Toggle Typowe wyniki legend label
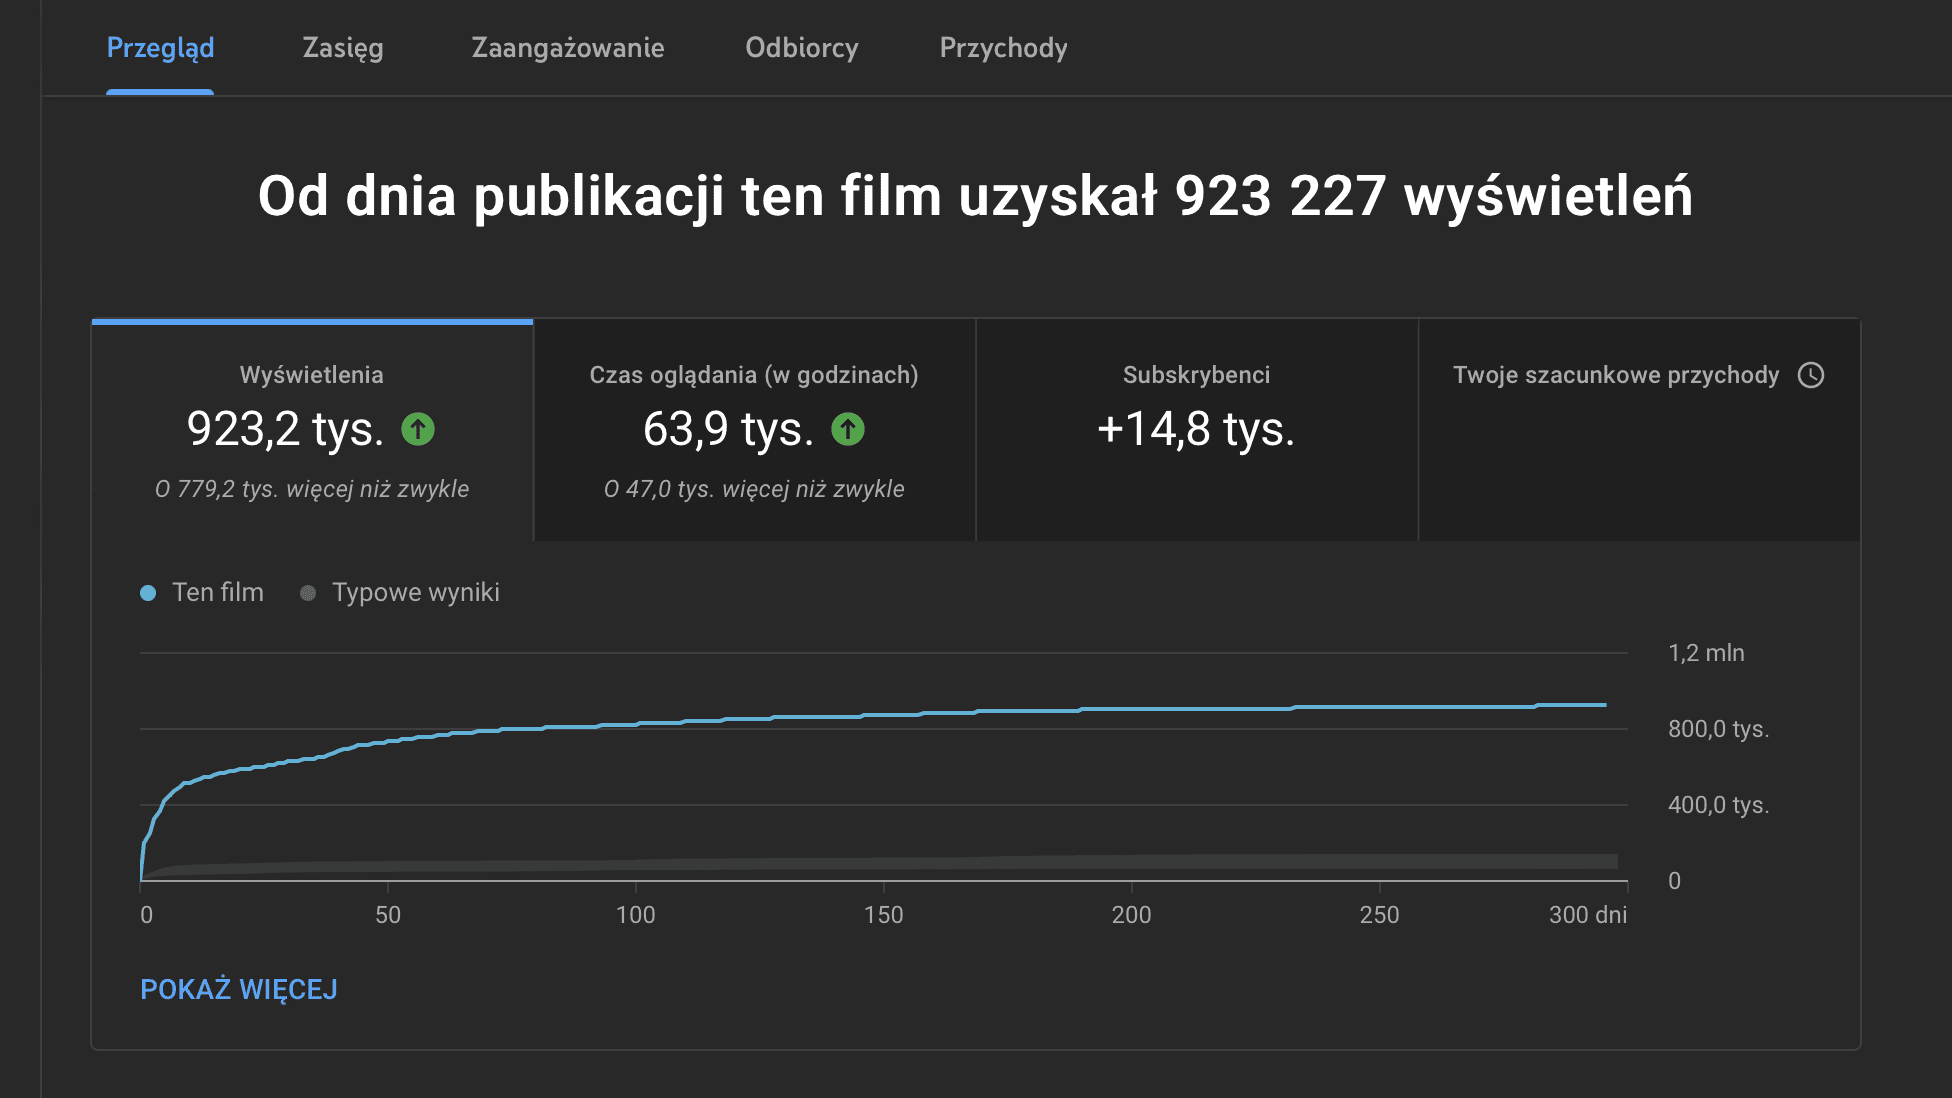The height and width of the screenshot is (1098, 1952). pos(415,592)
